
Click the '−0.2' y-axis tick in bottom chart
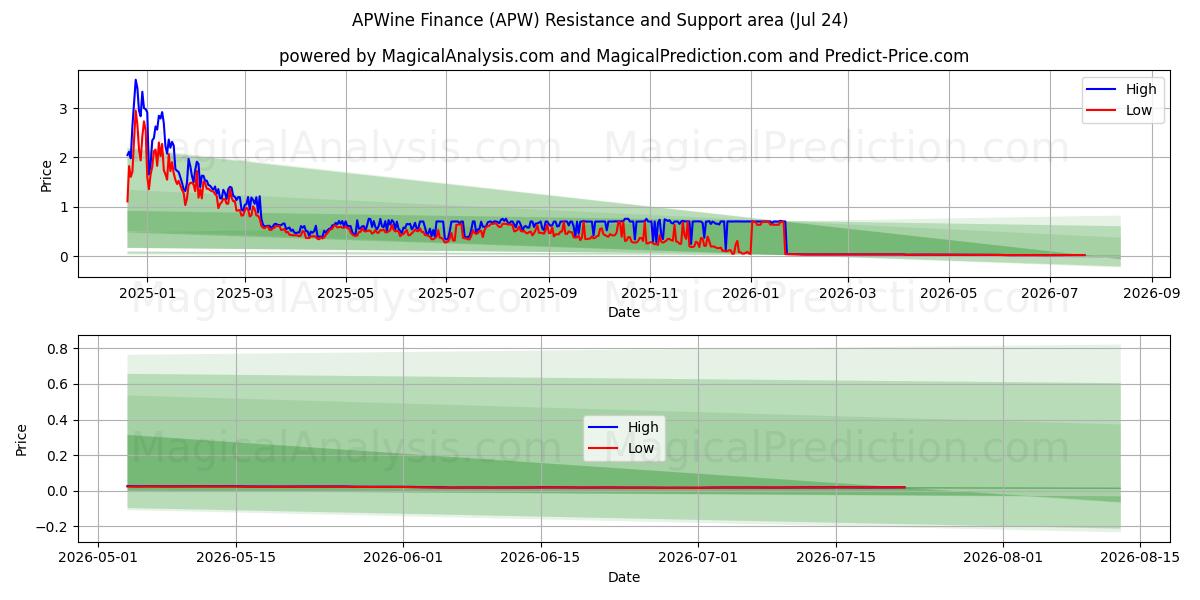(50, 527)
